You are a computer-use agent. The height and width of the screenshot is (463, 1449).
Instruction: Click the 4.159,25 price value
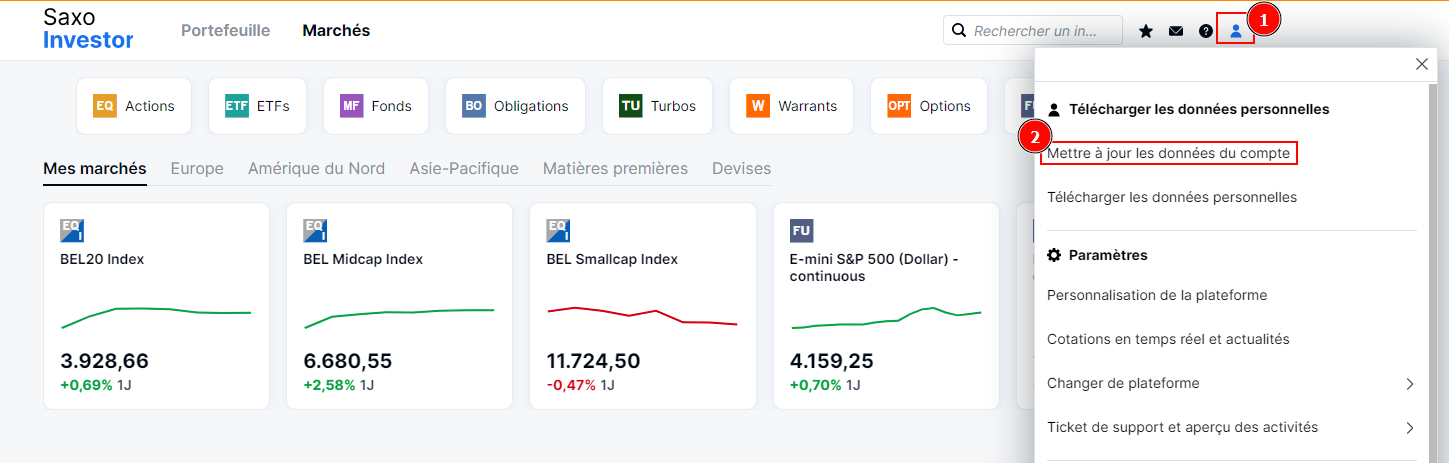(x=832, y=361)
